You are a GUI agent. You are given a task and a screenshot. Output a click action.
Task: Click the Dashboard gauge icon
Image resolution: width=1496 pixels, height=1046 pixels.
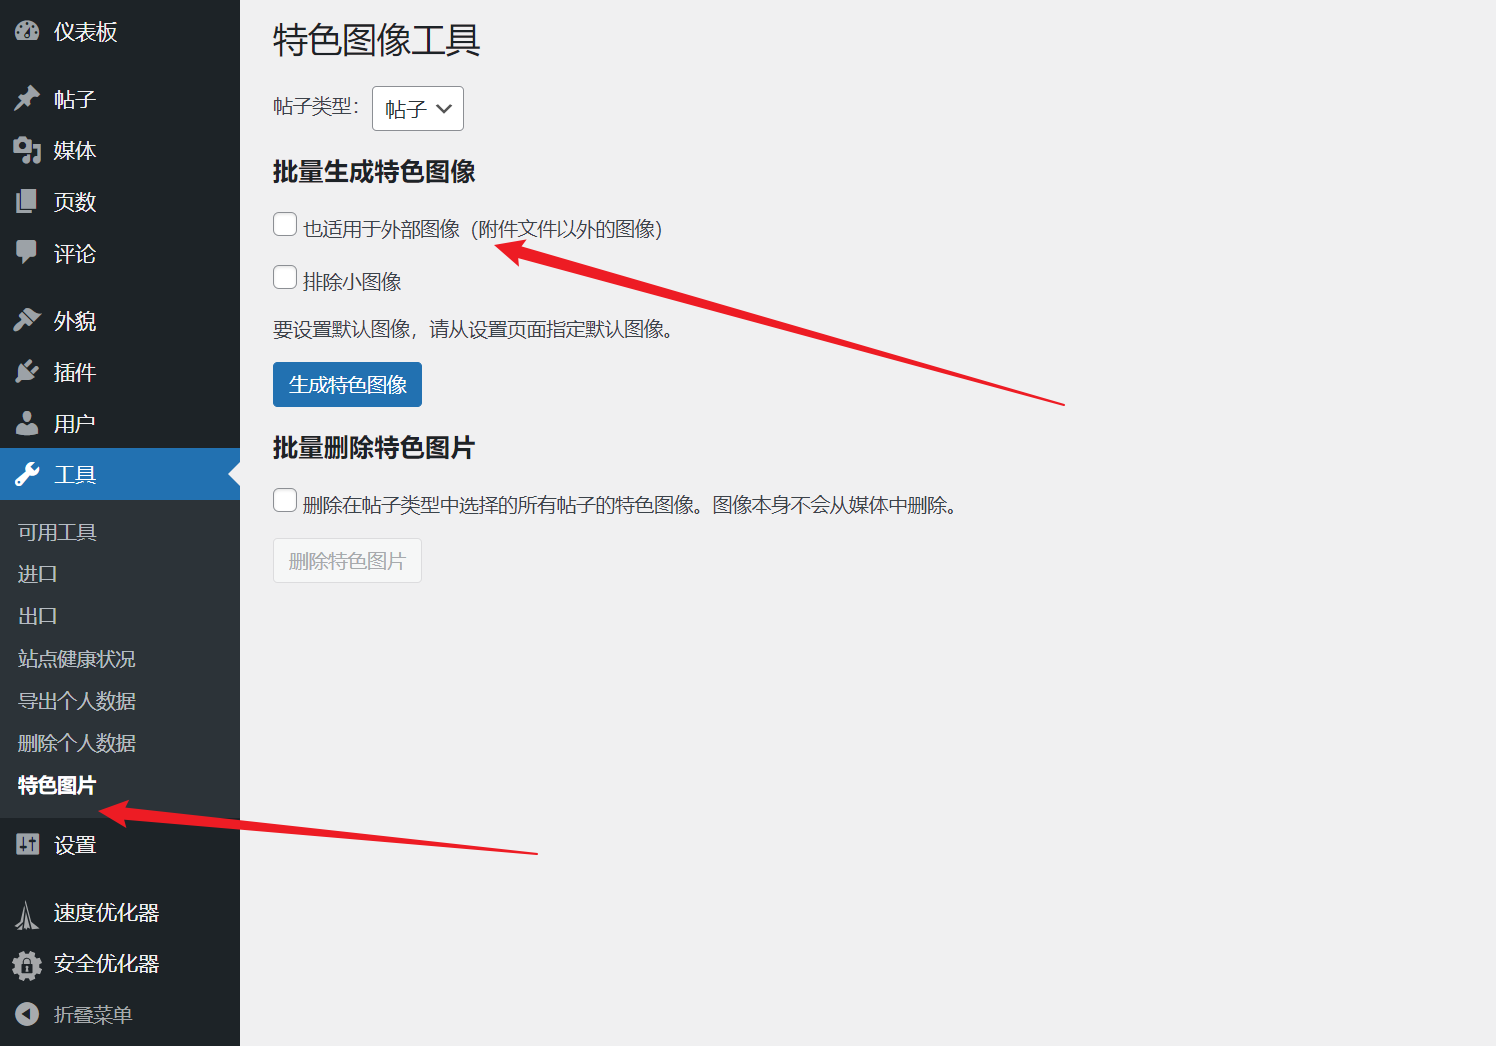(x=27, y=32)
